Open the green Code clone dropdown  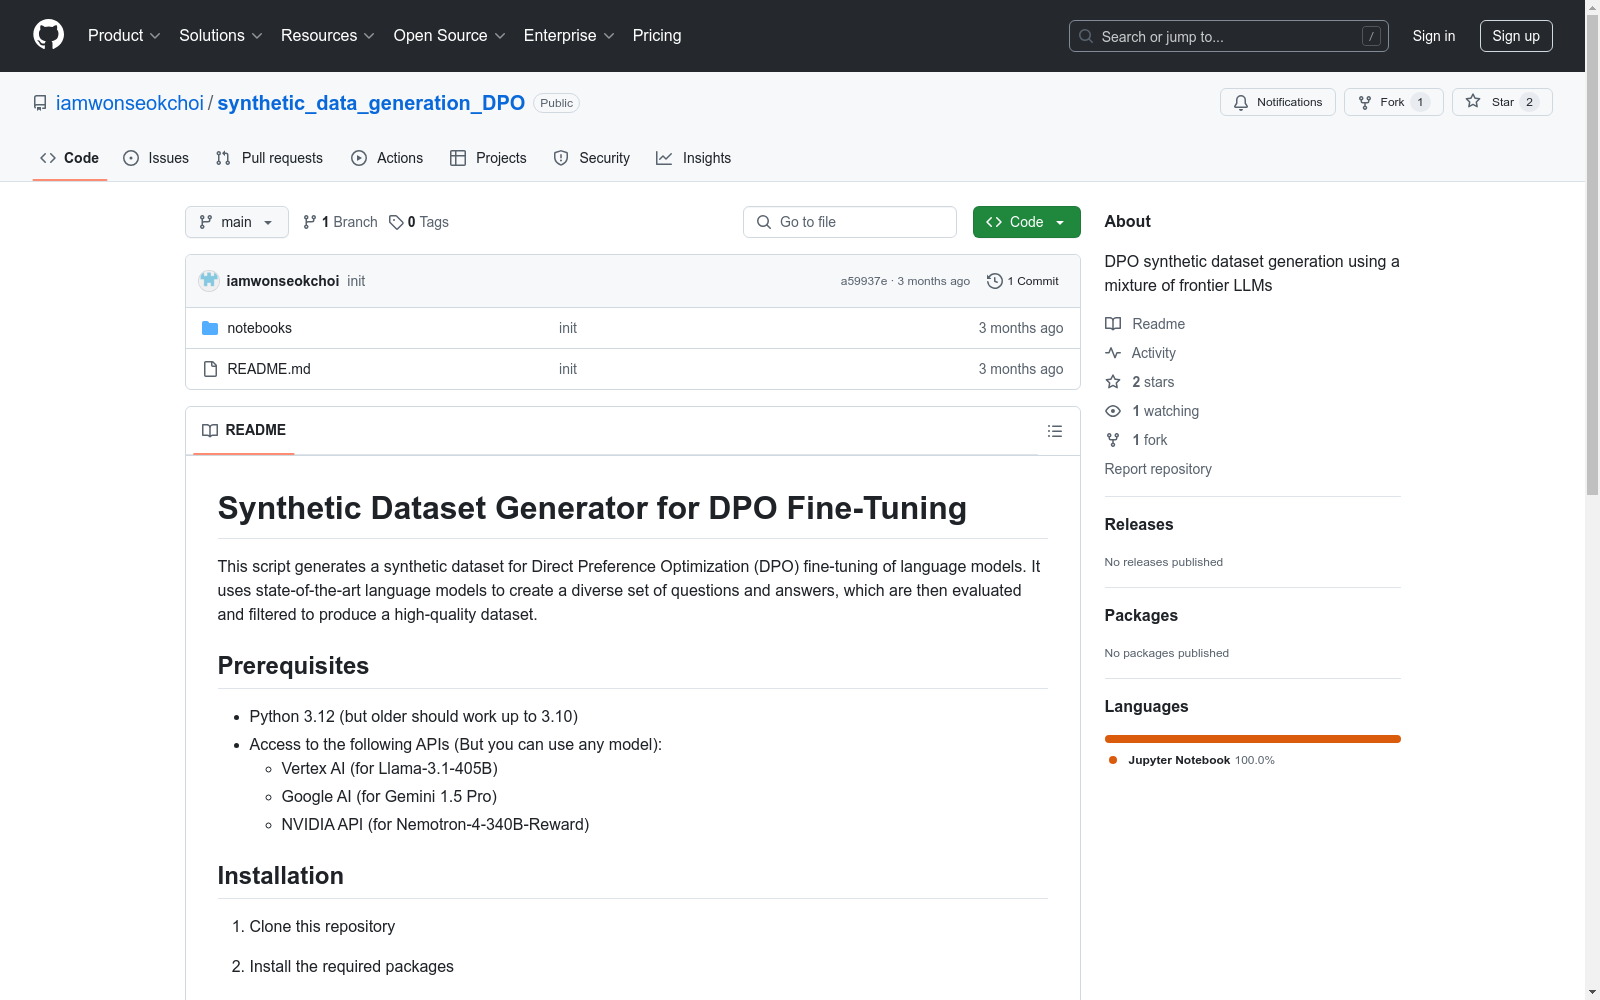point(1026,222)
